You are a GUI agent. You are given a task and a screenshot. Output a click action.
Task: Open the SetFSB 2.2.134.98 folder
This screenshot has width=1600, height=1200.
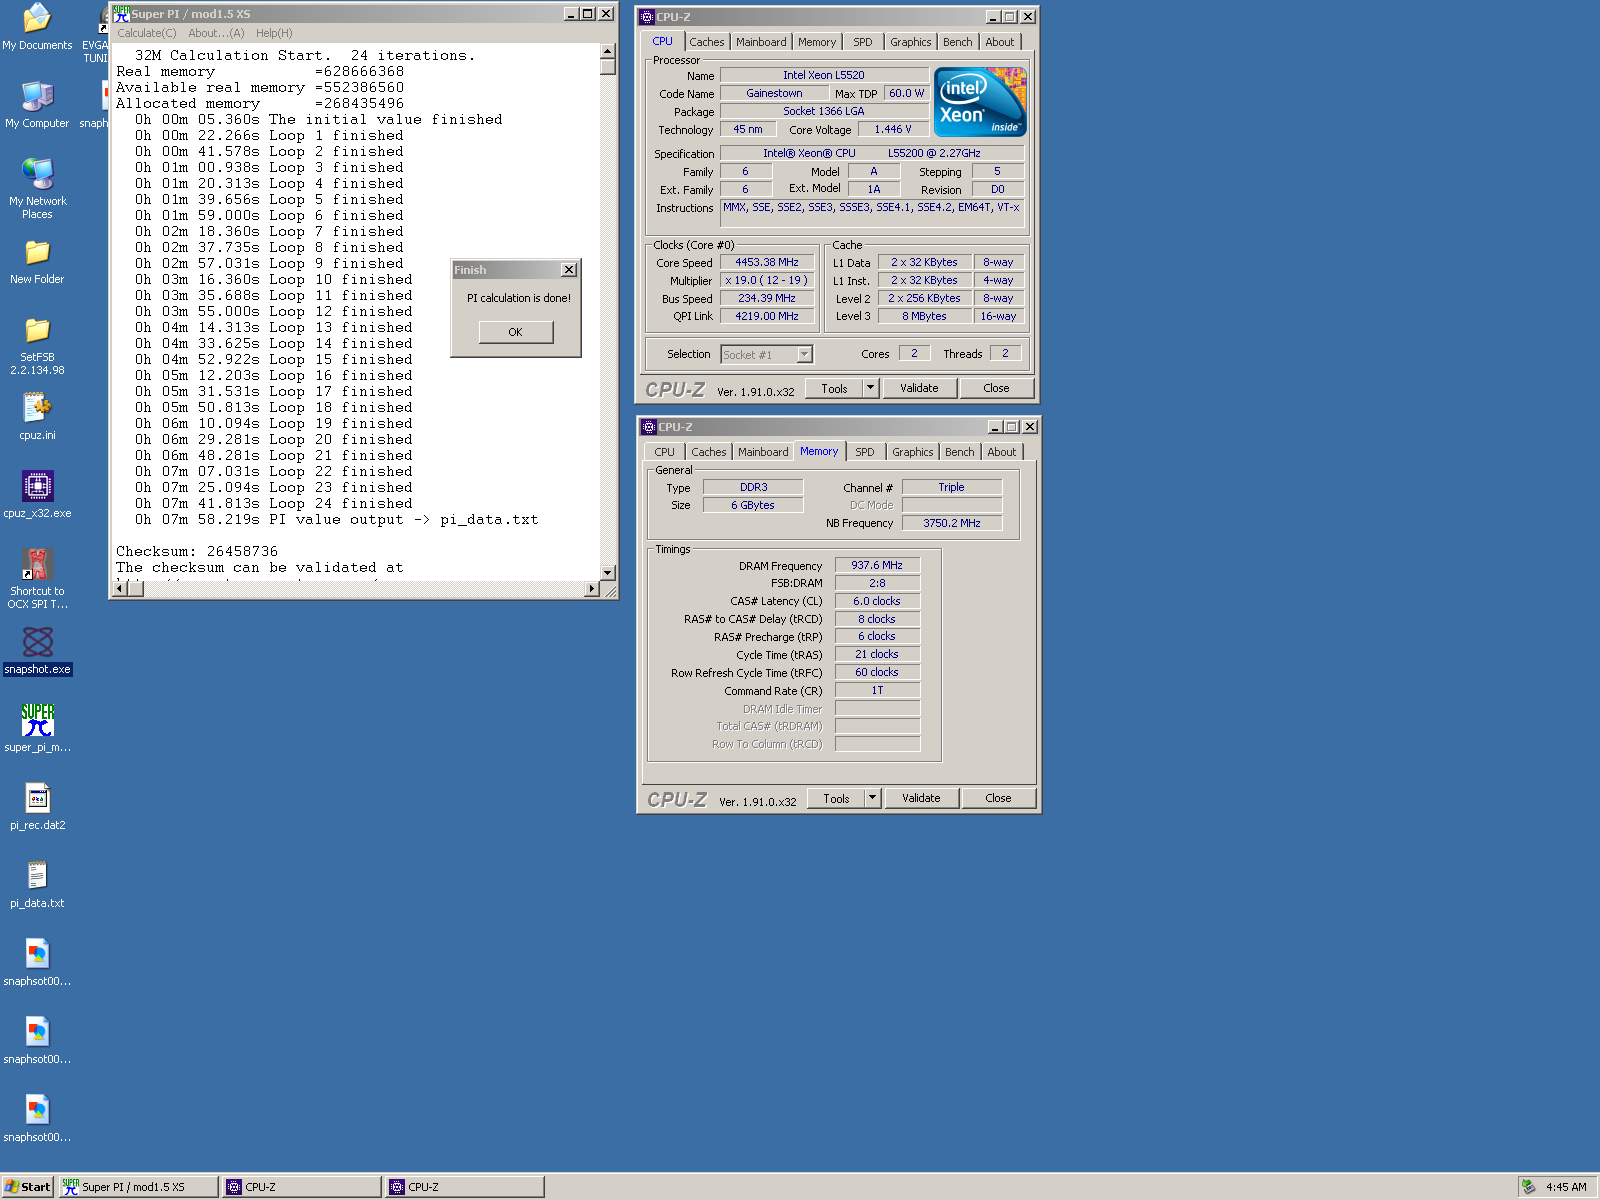point(37,346)
